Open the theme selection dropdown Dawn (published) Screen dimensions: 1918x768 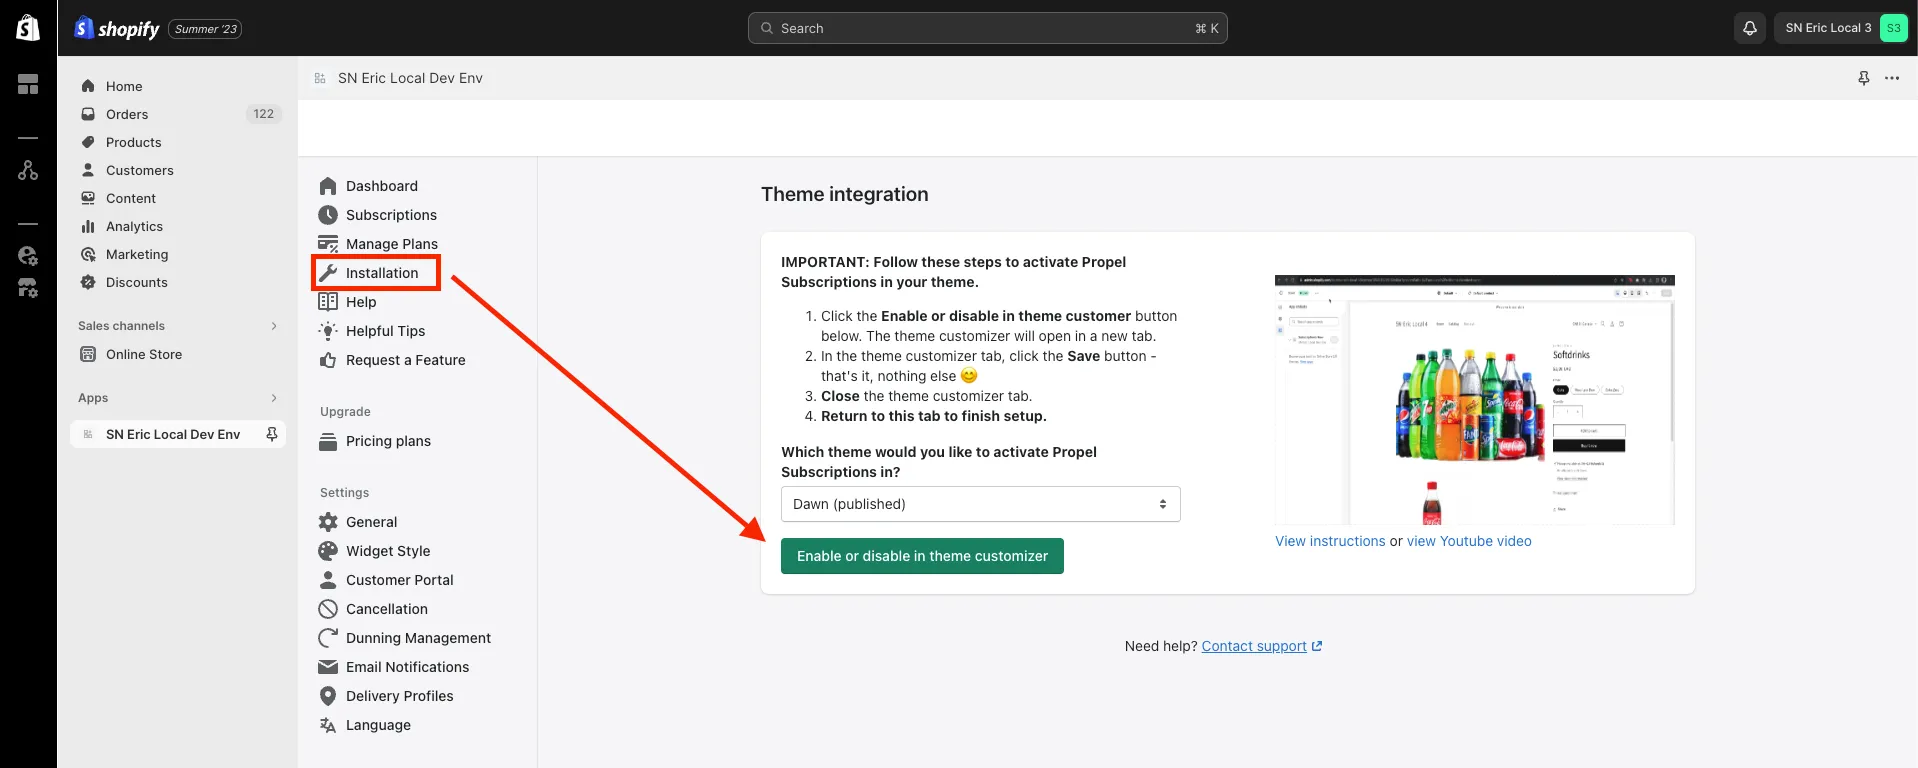point(980,504)
